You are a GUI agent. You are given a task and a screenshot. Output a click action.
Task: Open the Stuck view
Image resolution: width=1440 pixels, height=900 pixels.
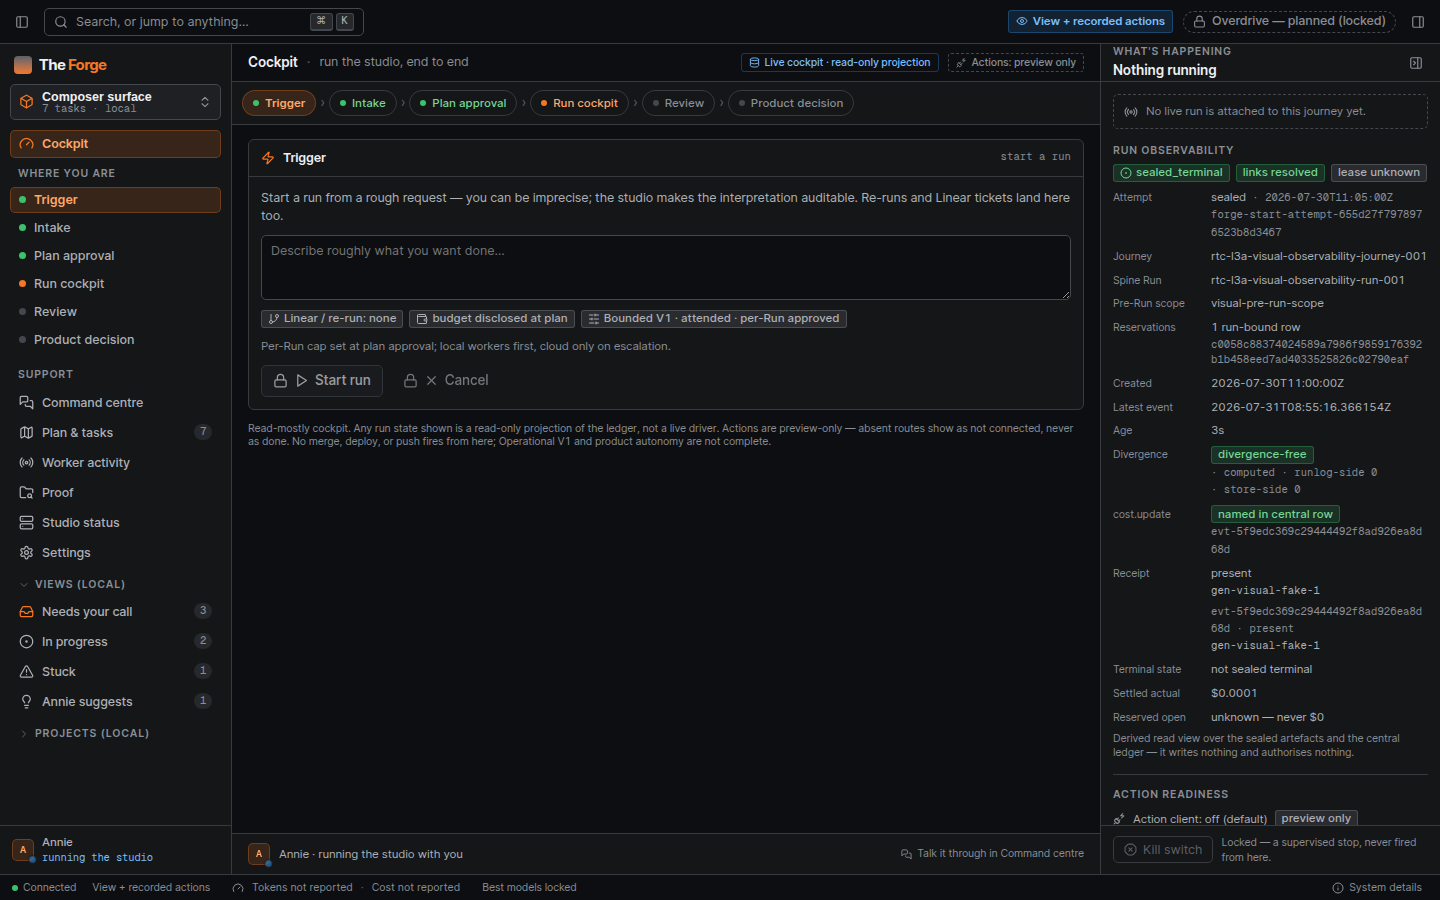coord(115,672)
